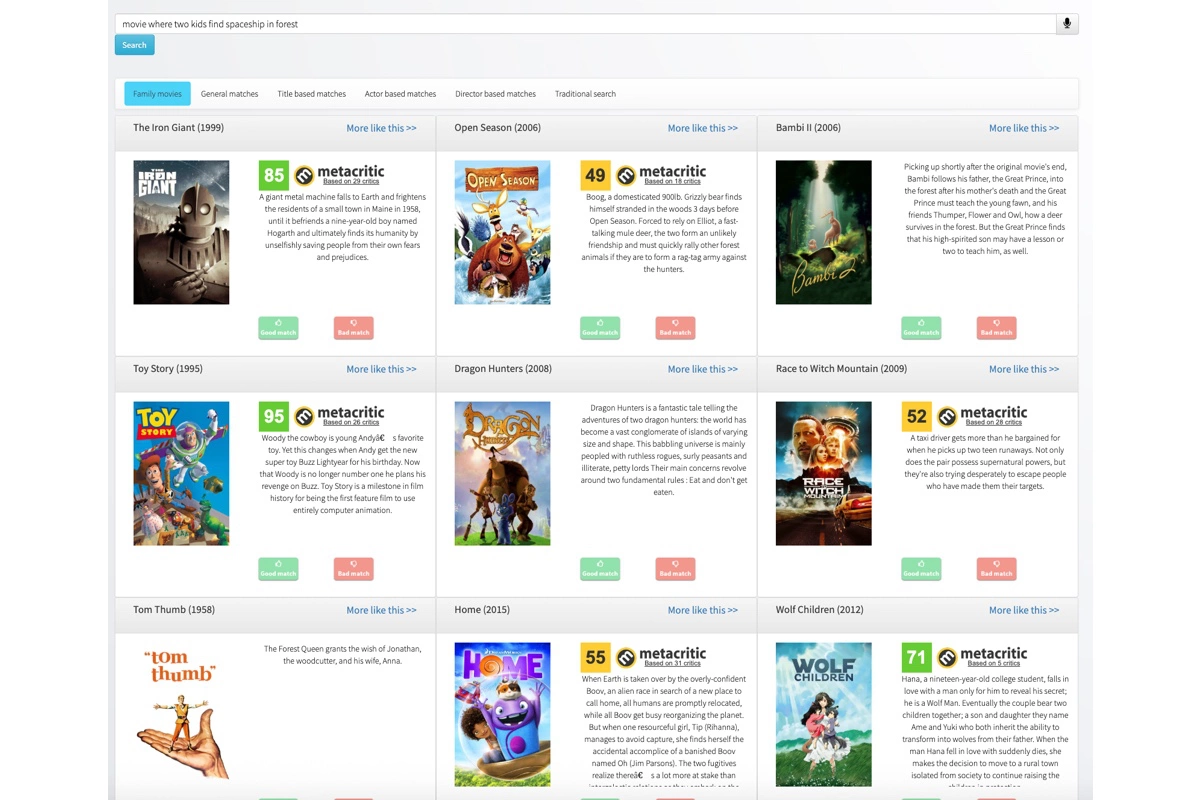Click Home's 55 Metacritic score badge

595,658
